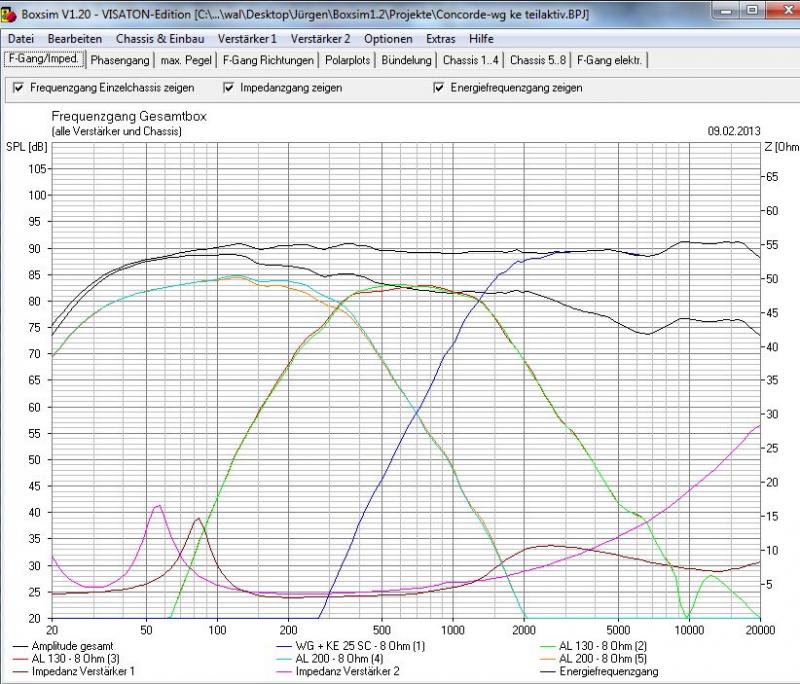Open the Datei menu
This screenshot has height=684, width=800.
21,39
